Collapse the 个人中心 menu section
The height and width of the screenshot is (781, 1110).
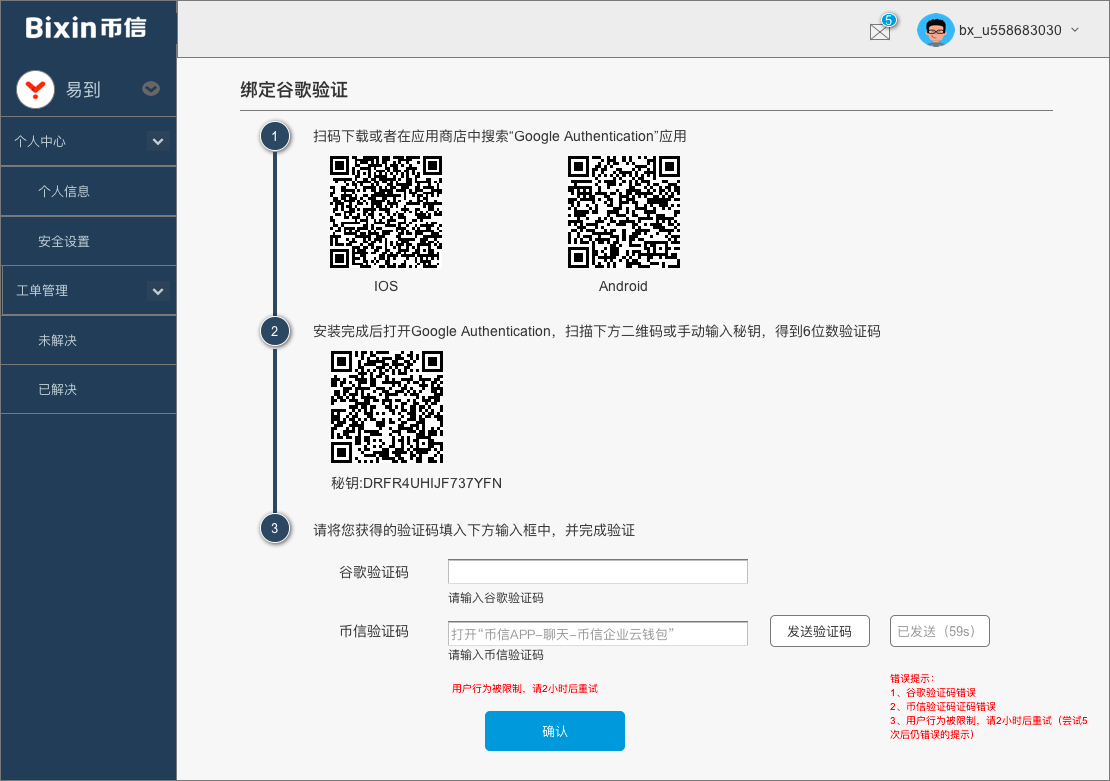[158, 142]
